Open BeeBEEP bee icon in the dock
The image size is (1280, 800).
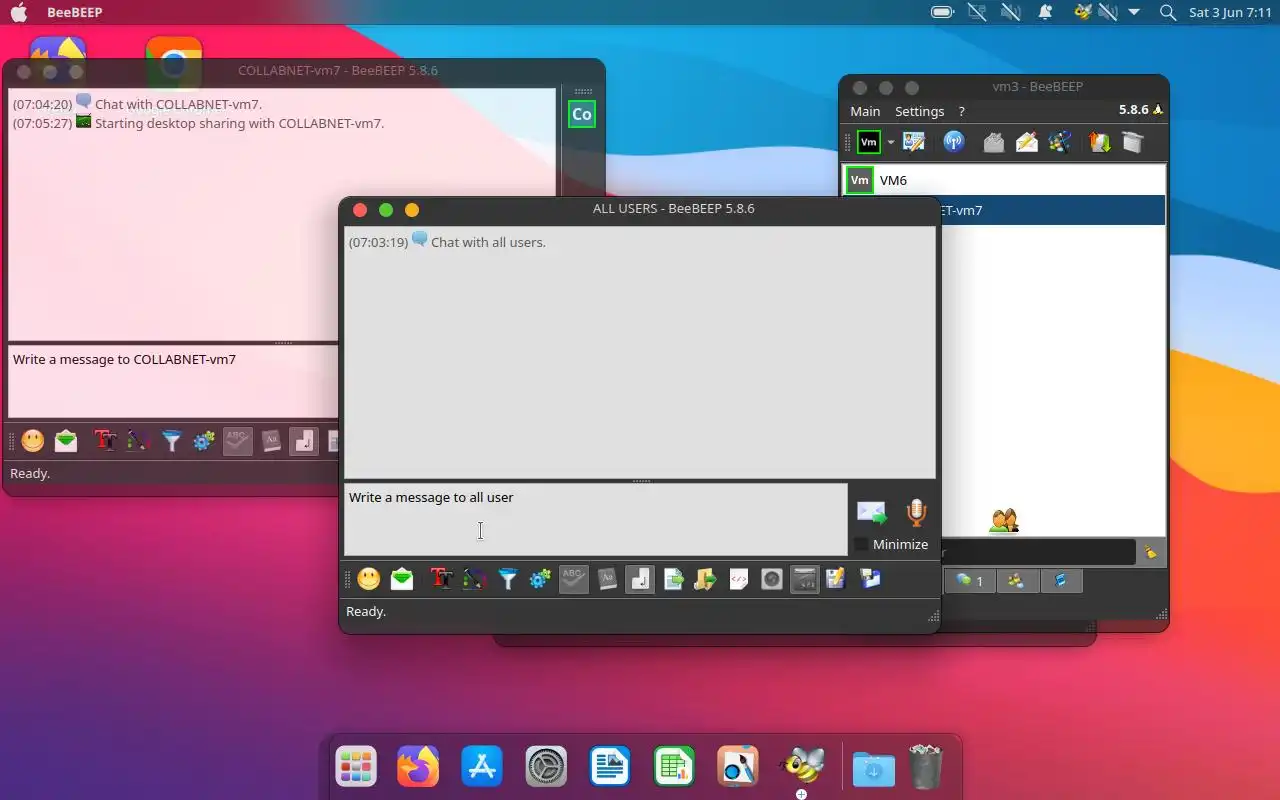click(802, 767)
